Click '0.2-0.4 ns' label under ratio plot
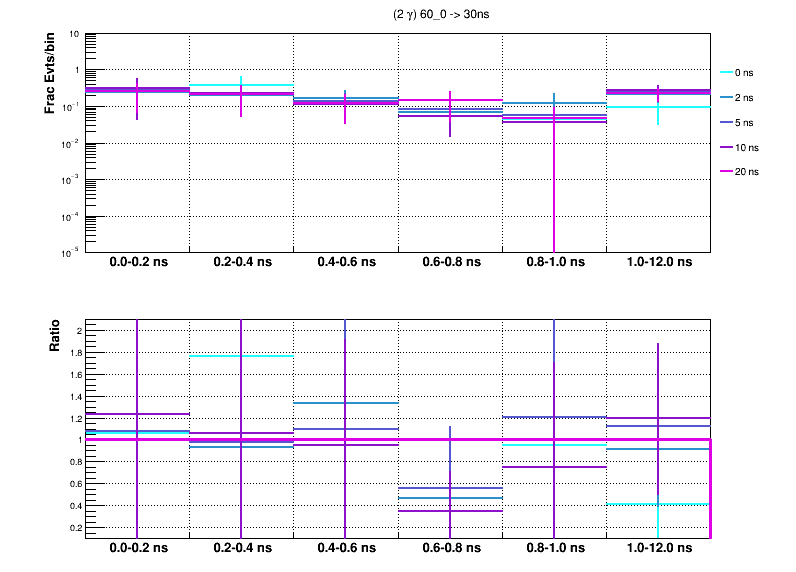Viewport: 796px width, 572px height. point(241,550)
